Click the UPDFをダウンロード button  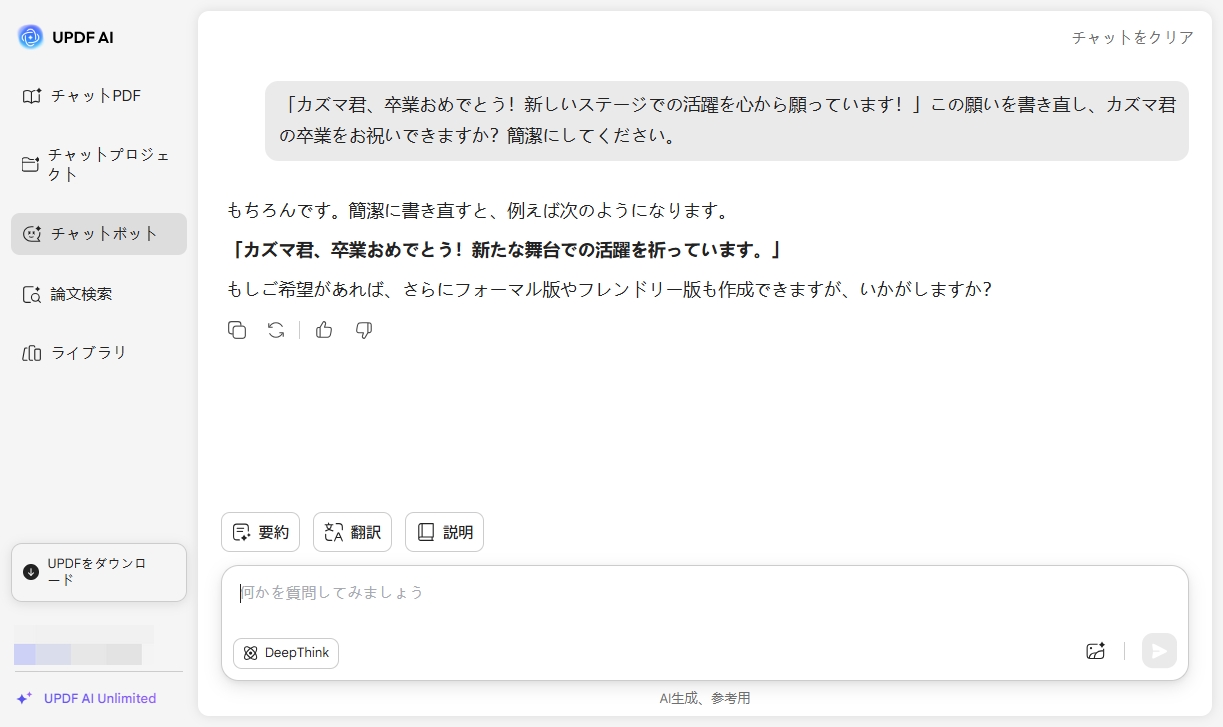pos(98,572)
